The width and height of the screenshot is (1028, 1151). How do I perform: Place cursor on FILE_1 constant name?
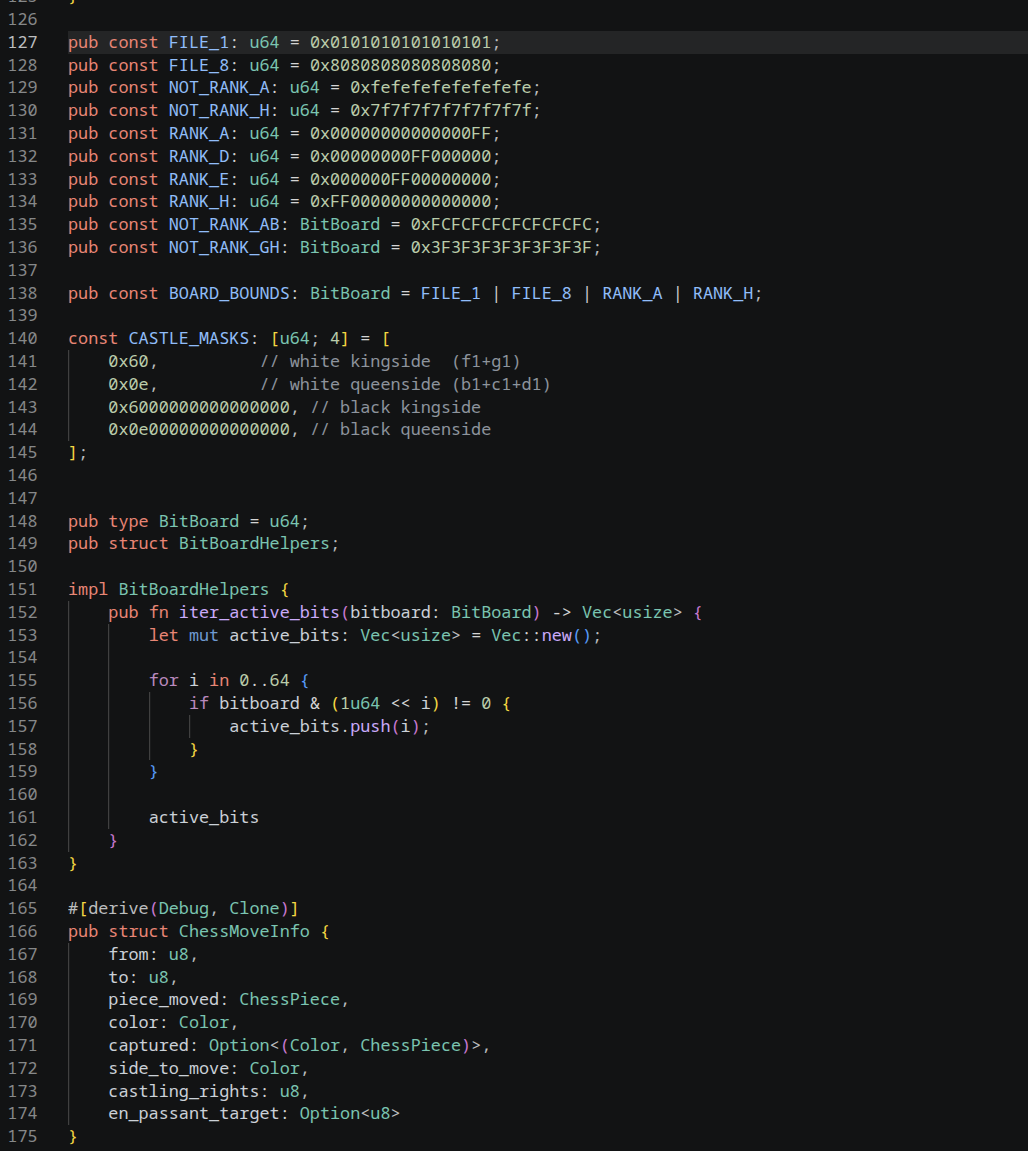(199, 42)
